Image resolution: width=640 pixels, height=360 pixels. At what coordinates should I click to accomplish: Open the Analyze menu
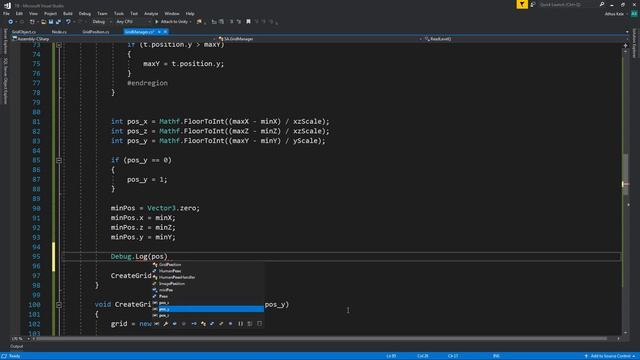151,13
